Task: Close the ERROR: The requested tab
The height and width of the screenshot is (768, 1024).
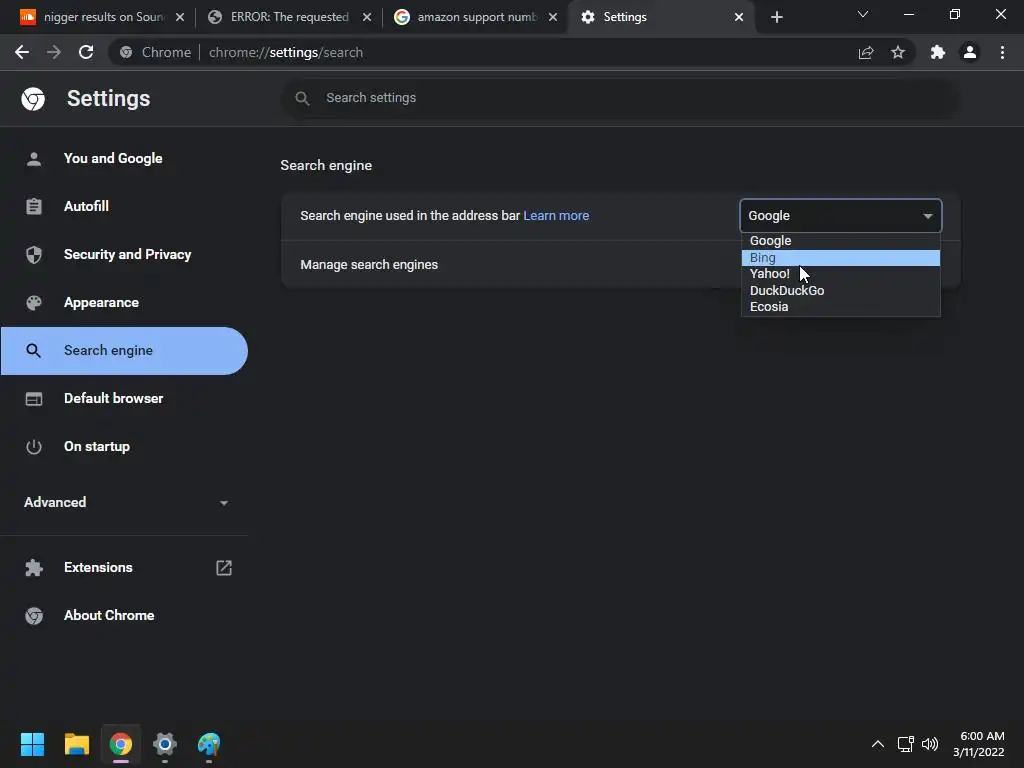Action: (x=367, y=17)
